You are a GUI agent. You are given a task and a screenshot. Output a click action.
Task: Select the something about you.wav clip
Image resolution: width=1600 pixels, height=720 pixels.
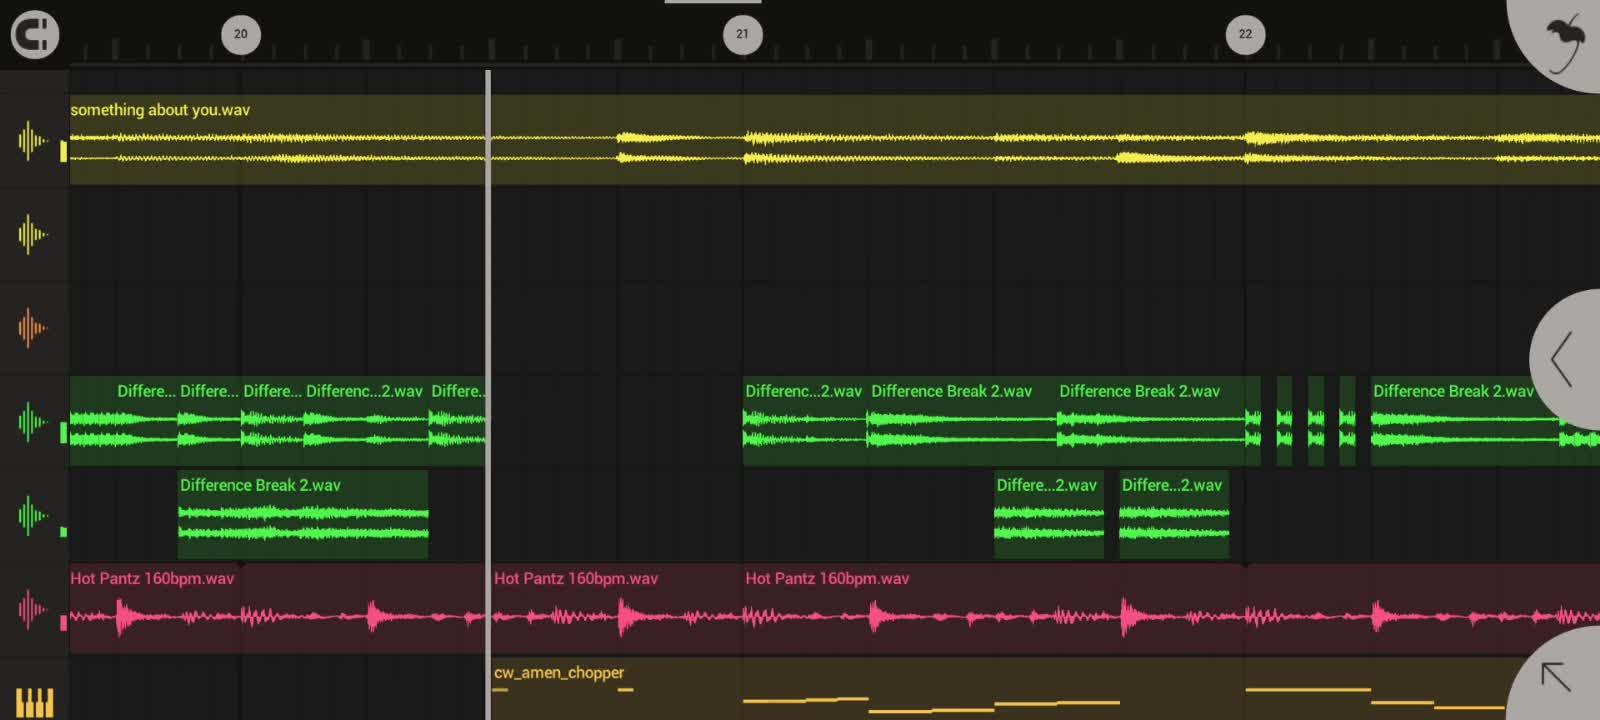pos(835,140)
